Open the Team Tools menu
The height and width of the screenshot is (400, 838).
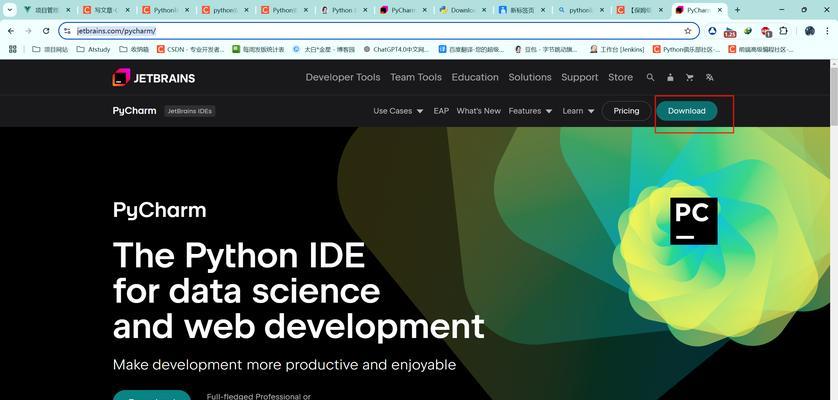click(x=416, y=78)
